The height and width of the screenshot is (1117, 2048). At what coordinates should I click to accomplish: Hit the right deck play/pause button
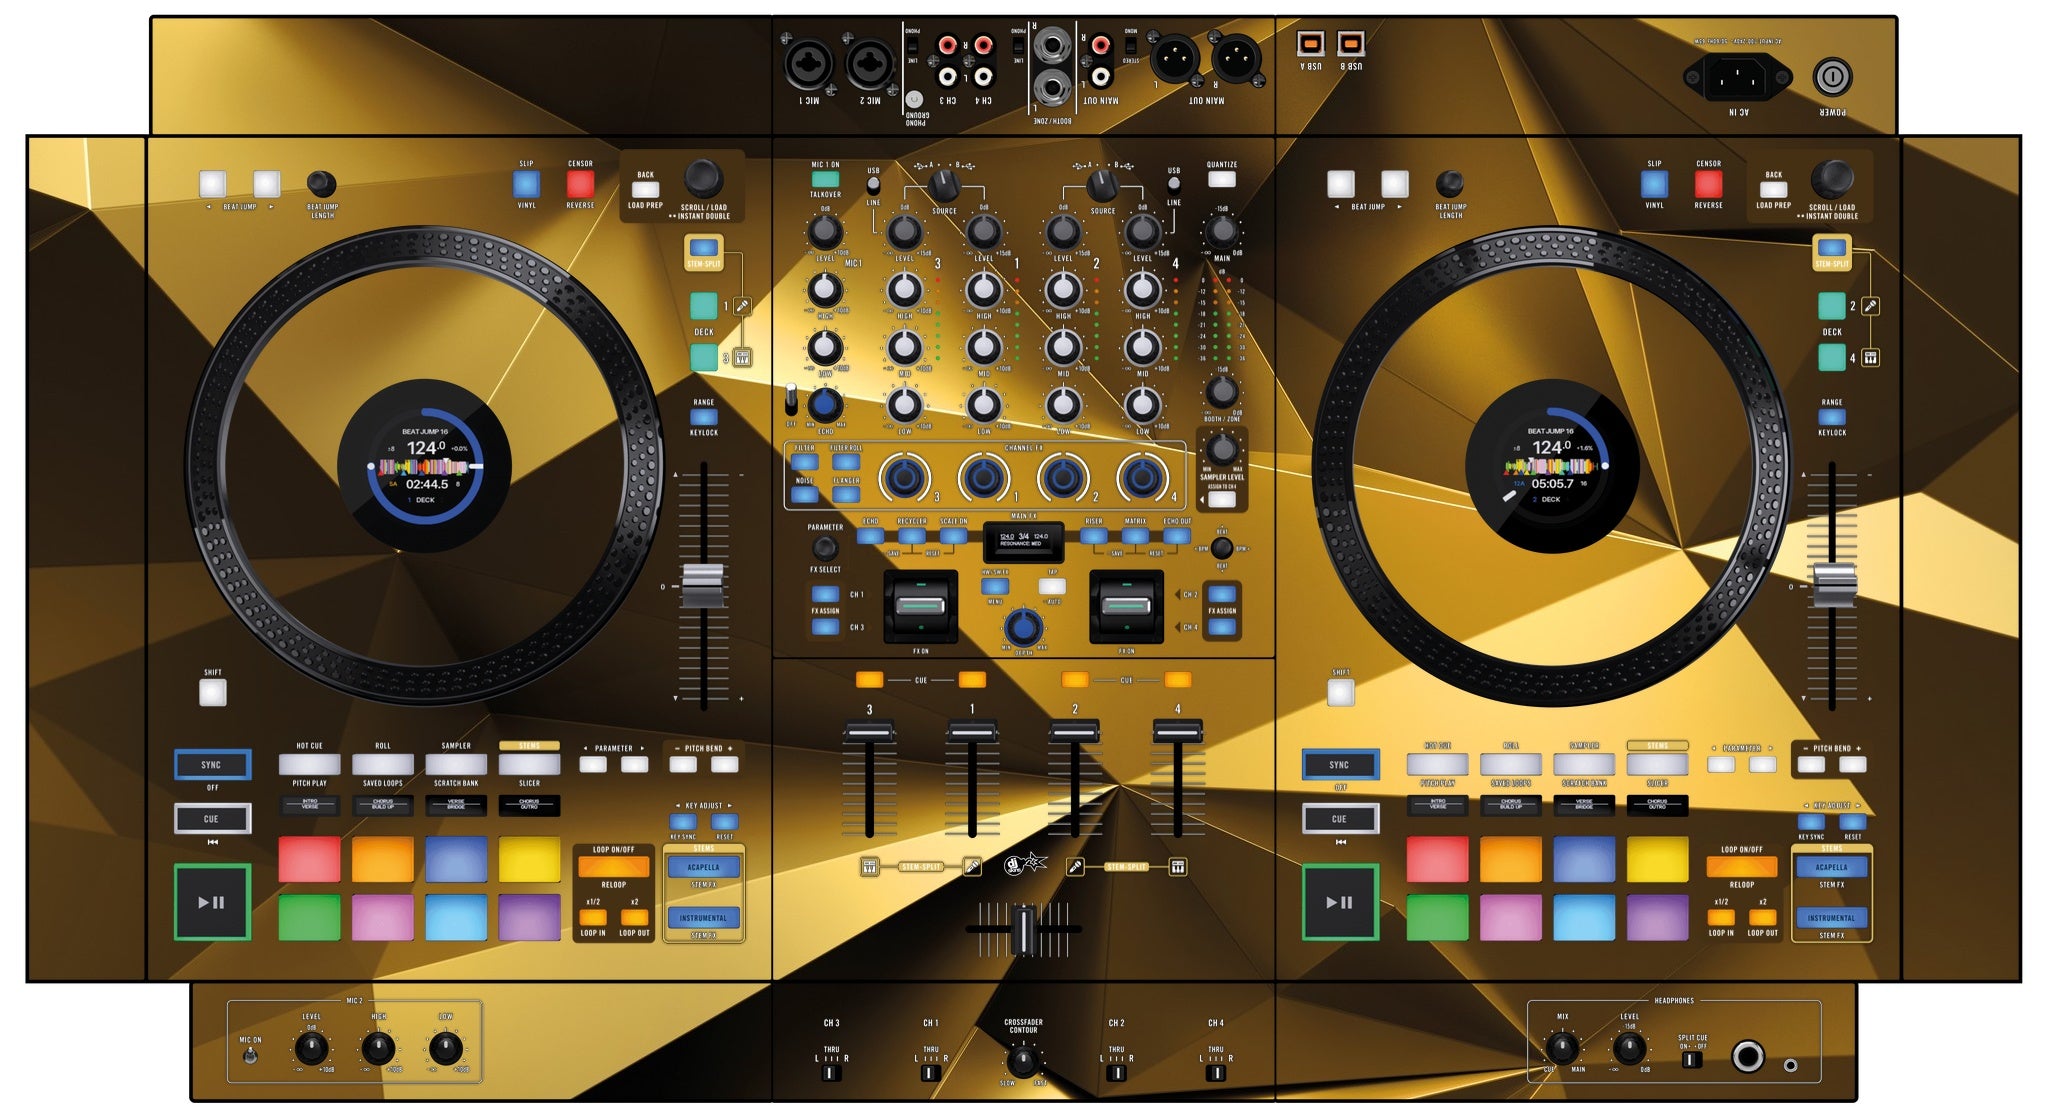pyautogui.click(x=1339, y=902)
